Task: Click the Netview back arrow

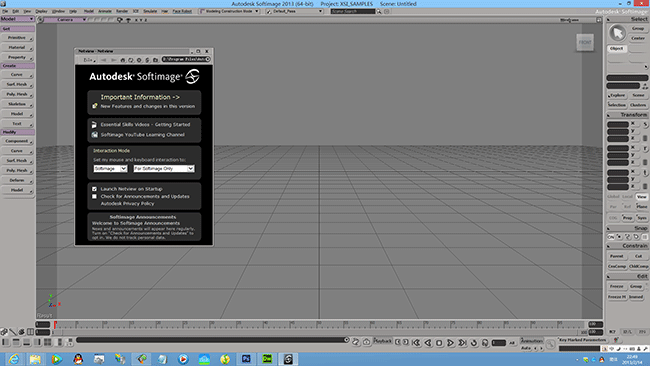Action: [x=104, y=60]
